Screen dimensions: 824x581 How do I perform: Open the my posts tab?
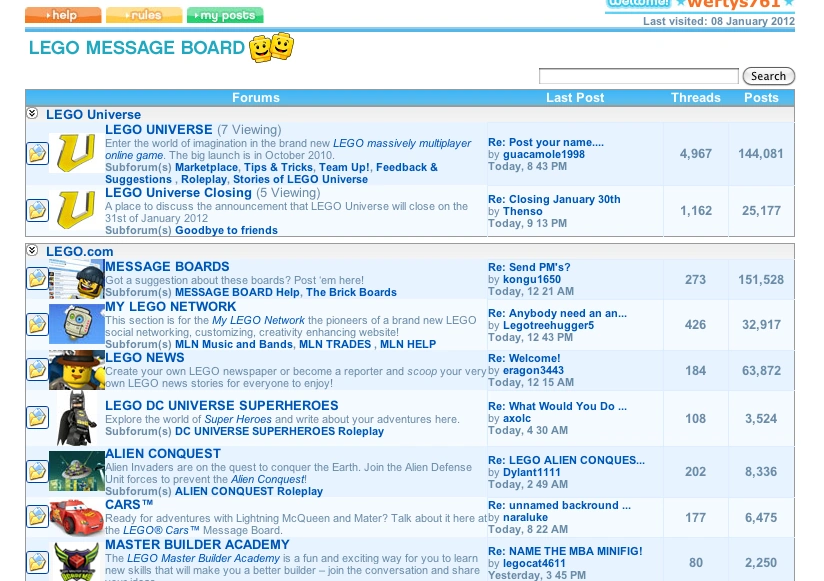225,15
